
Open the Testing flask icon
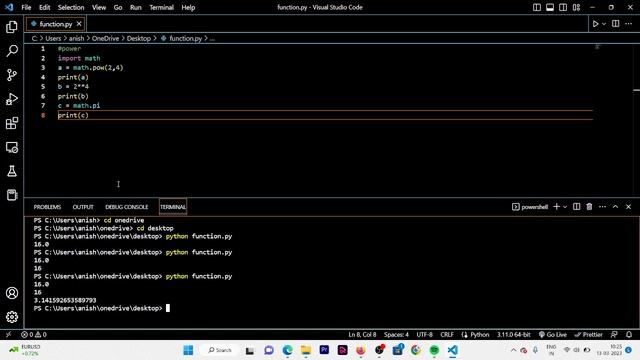click(12, 171)
